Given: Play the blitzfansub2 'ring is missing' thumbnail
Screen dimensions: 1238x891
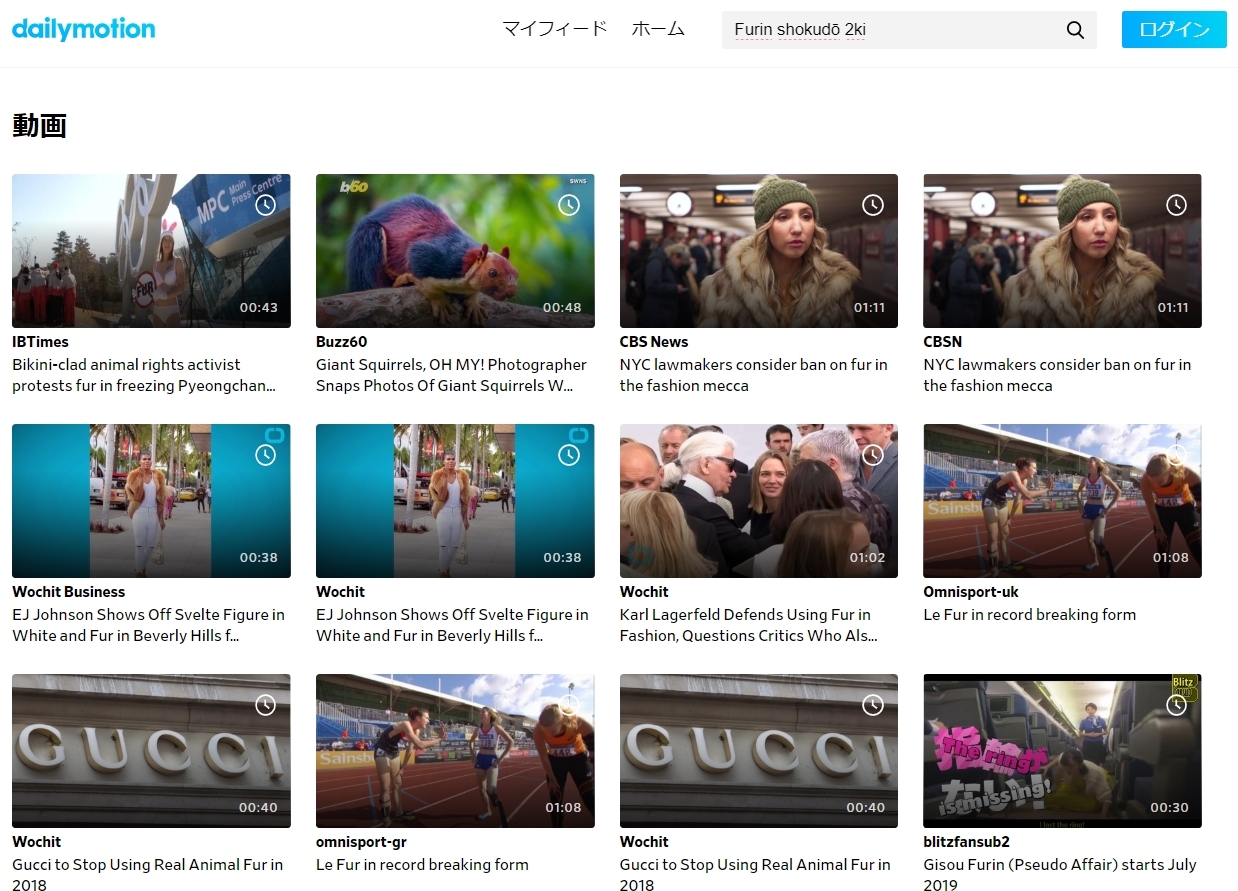Looking at the screenshot, I should tap(1063, 751).
